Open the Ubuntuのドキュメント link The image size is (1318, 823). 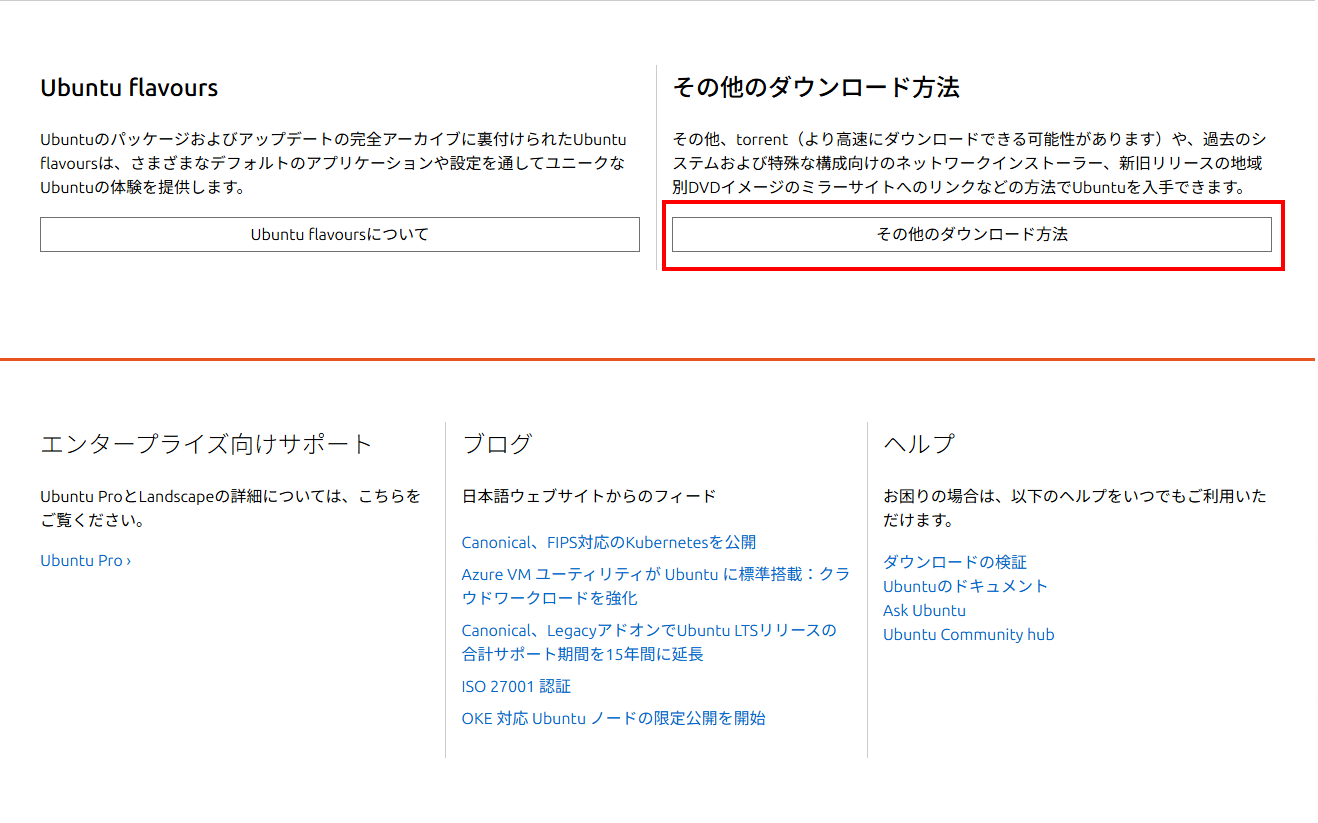[x=965, y=586]
